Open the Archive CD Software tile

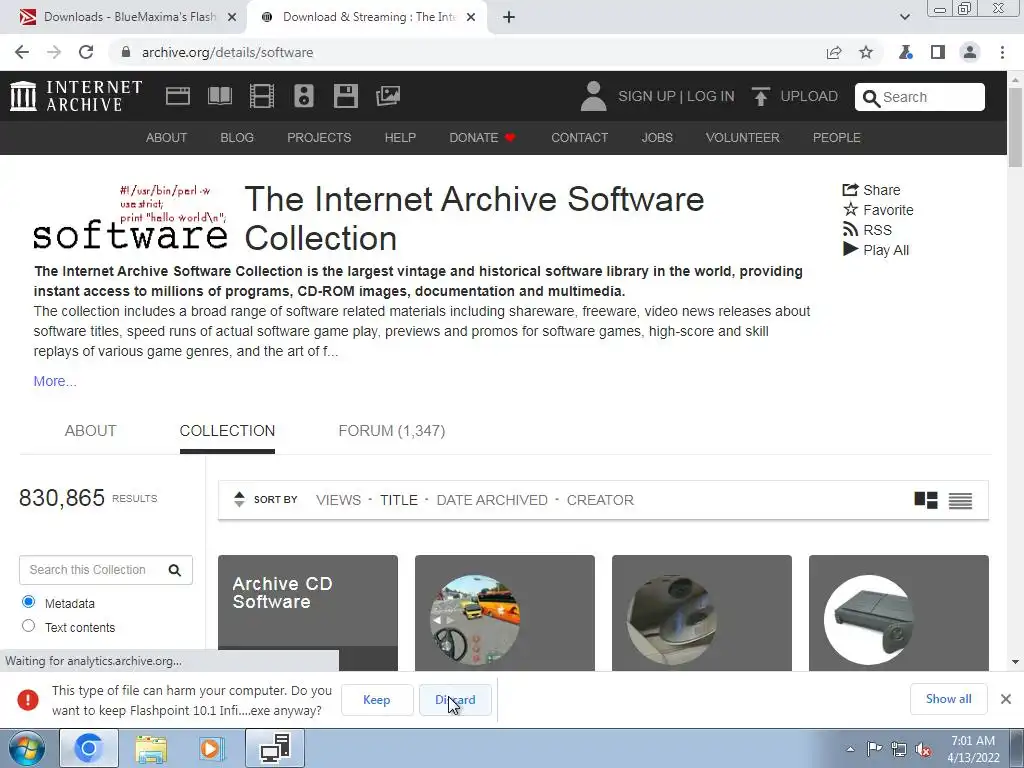pos(308,613)
